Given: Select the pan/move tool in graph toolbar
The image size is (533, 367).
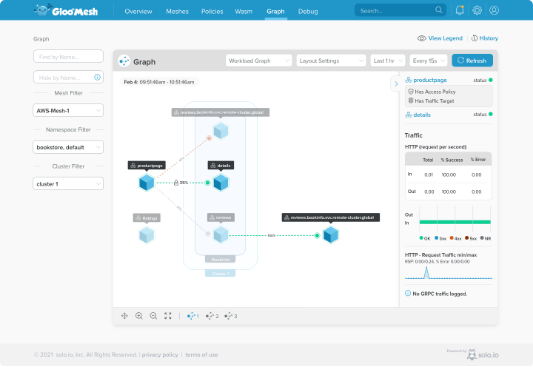Looking at the screenshot, I should (x=124, y=316).
